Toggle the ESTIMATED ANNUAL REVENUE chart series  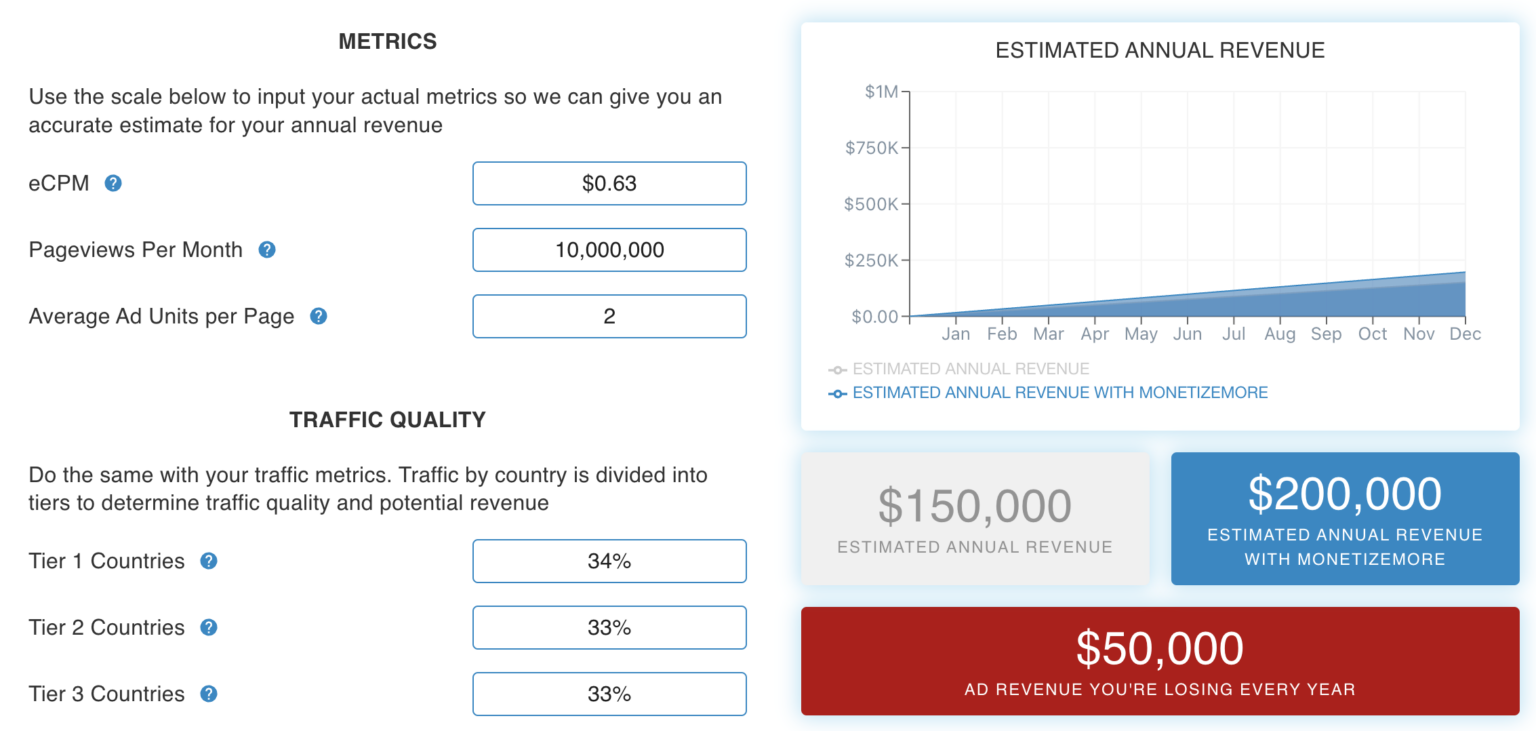coord(970,369)
